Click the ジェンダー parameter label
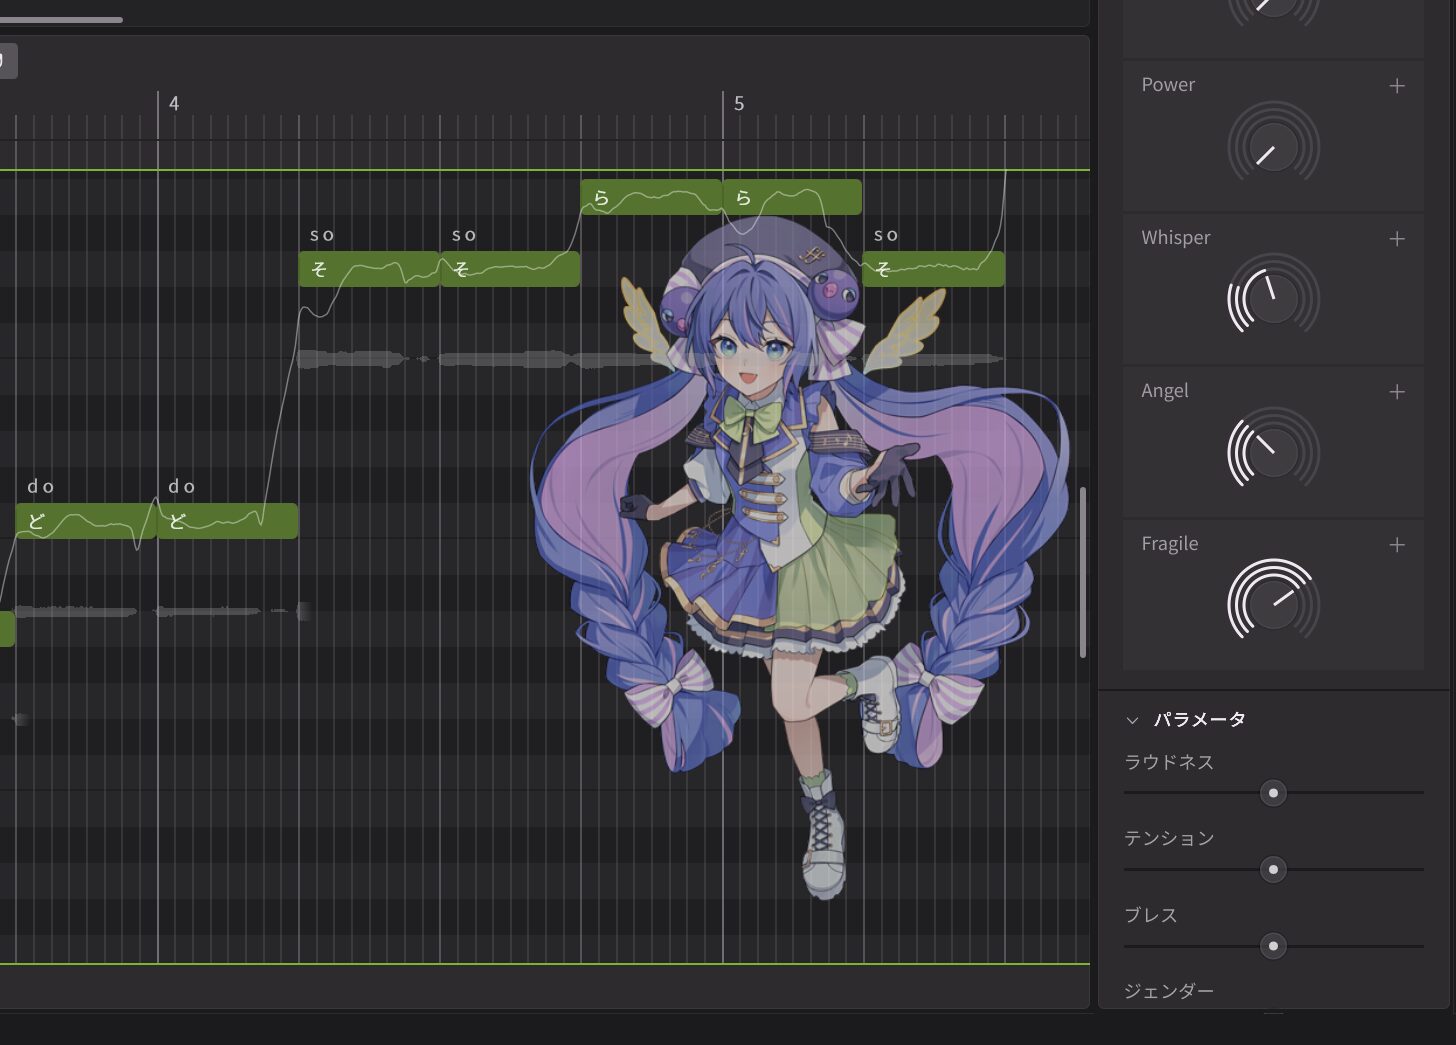Viewport: 1456px width, 1045px height. 1169,991
